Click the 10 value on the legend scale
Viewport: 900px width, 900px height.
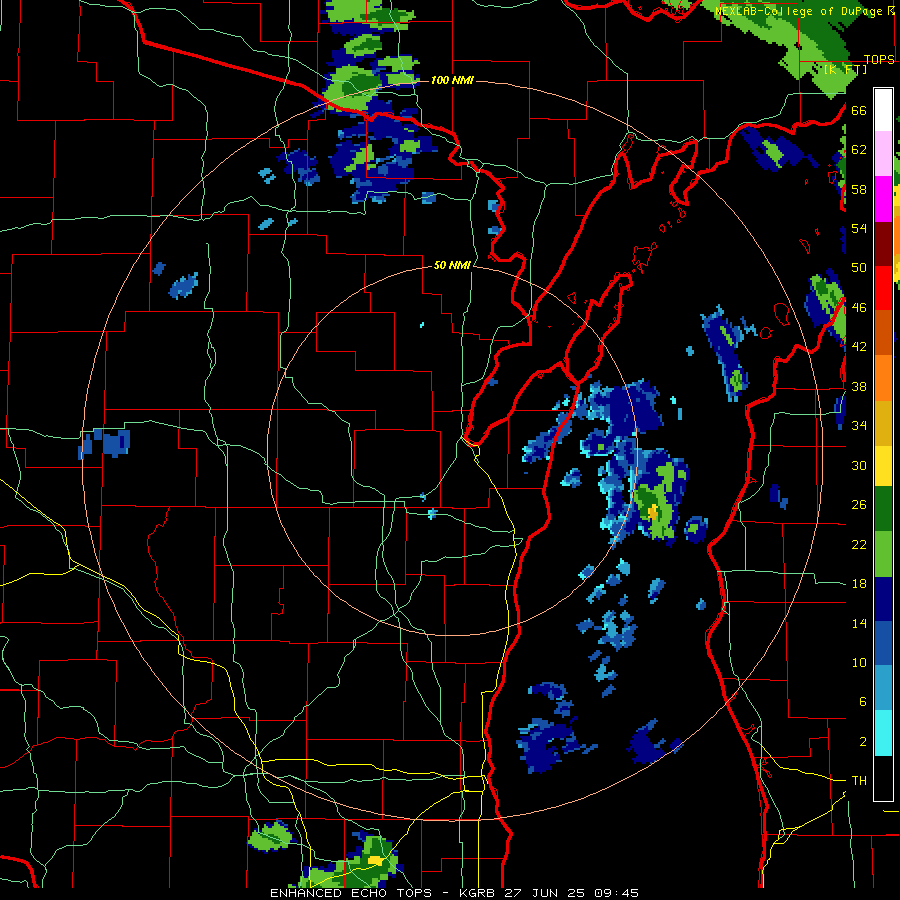point(859,662)
